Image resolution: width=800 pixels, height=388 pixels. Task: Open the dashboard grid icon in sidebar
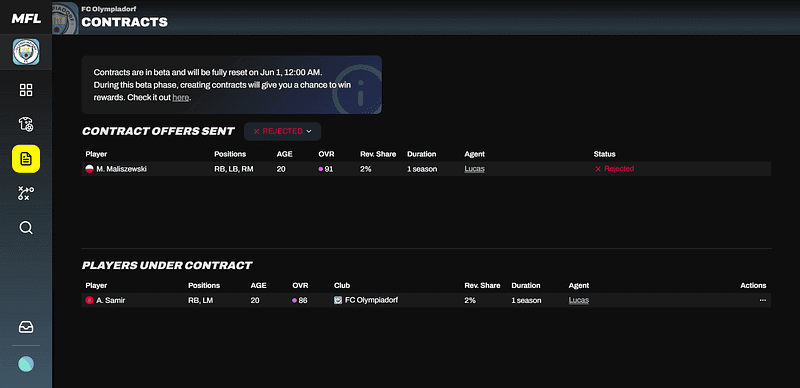(x=26, y=90)
